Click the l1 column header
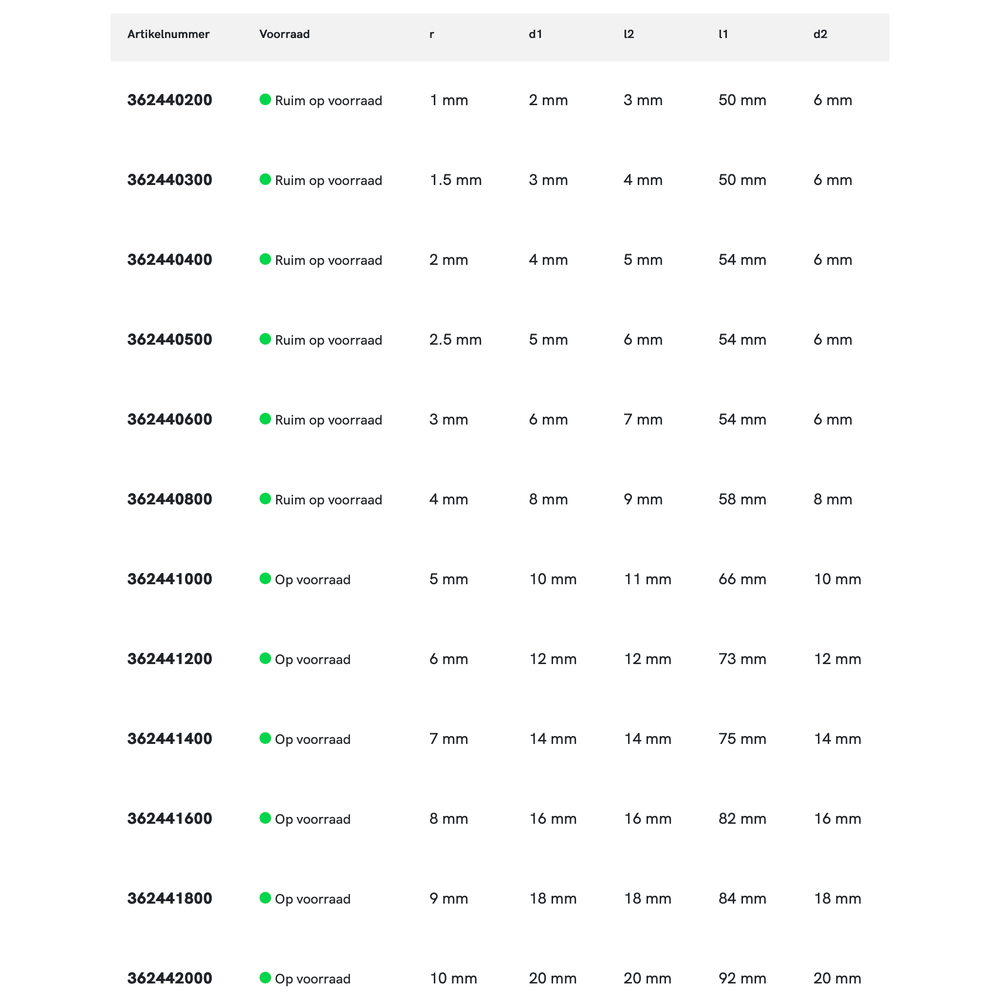This screenshot has width=1000, height=1000. pyautogui.click(x=723, y=34)
